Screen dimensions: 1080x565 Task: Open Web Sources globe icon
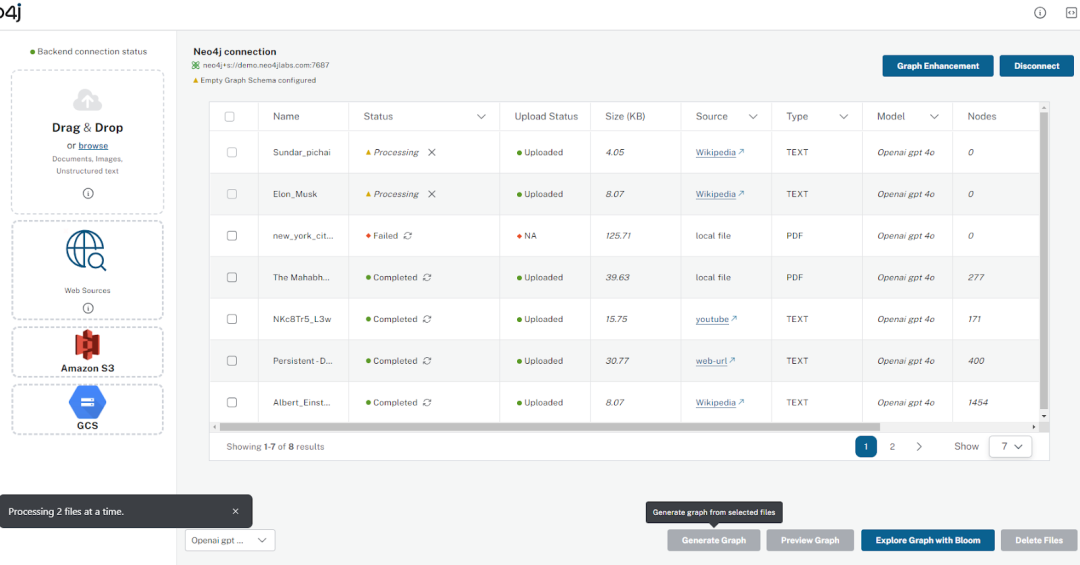(x=86, y=250)
